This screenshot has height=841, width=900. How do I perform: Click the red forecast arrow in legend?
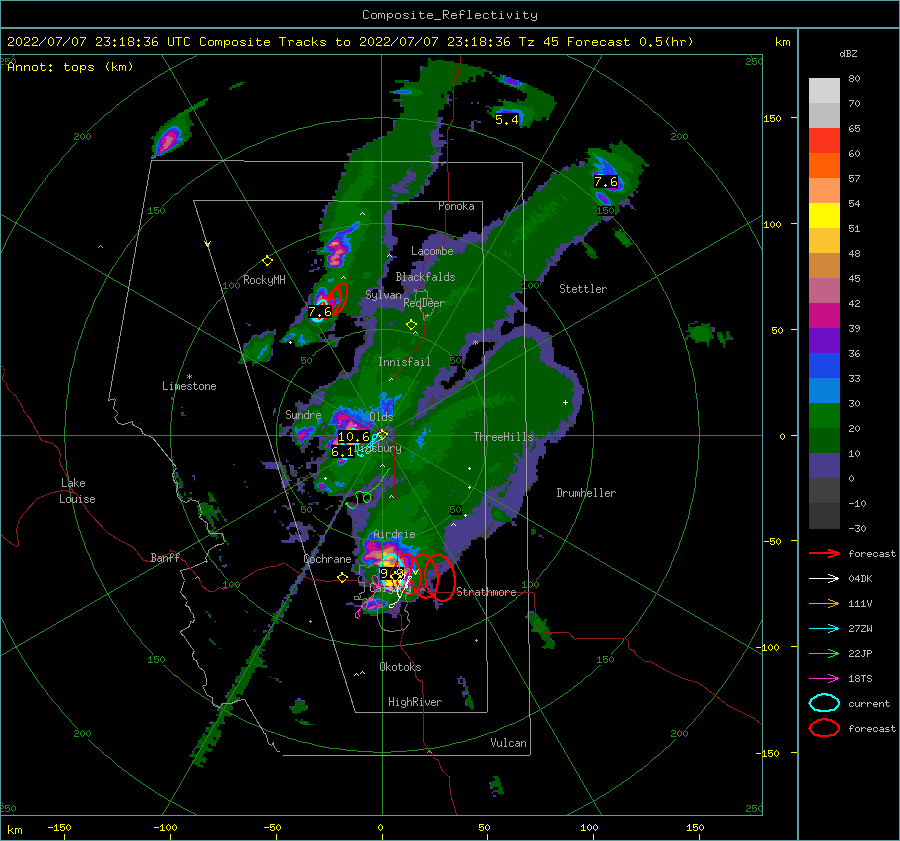tap(824, 553)
